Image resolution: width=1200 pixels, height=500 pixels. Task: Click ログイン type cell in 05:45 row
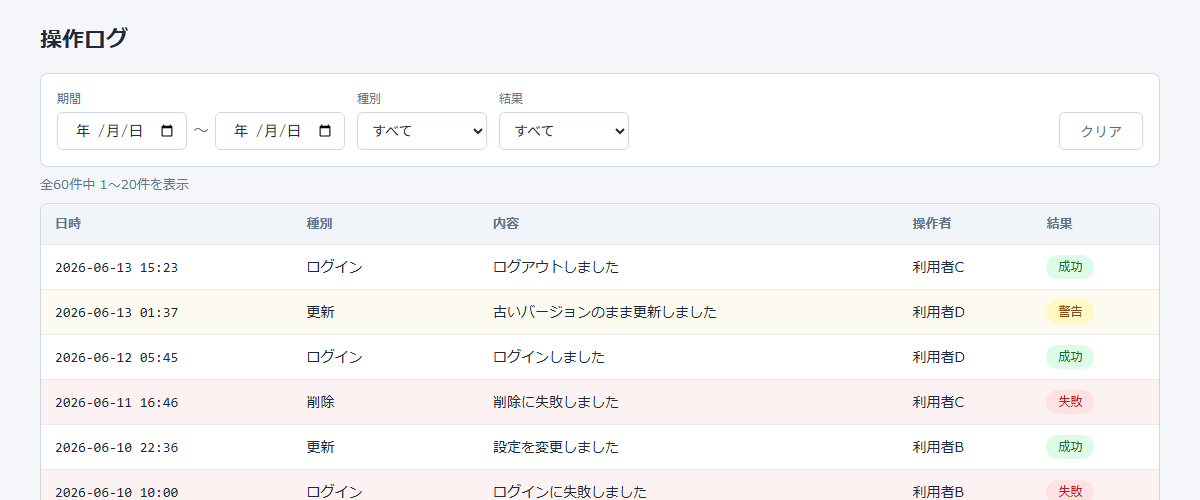tap(335, 357)
